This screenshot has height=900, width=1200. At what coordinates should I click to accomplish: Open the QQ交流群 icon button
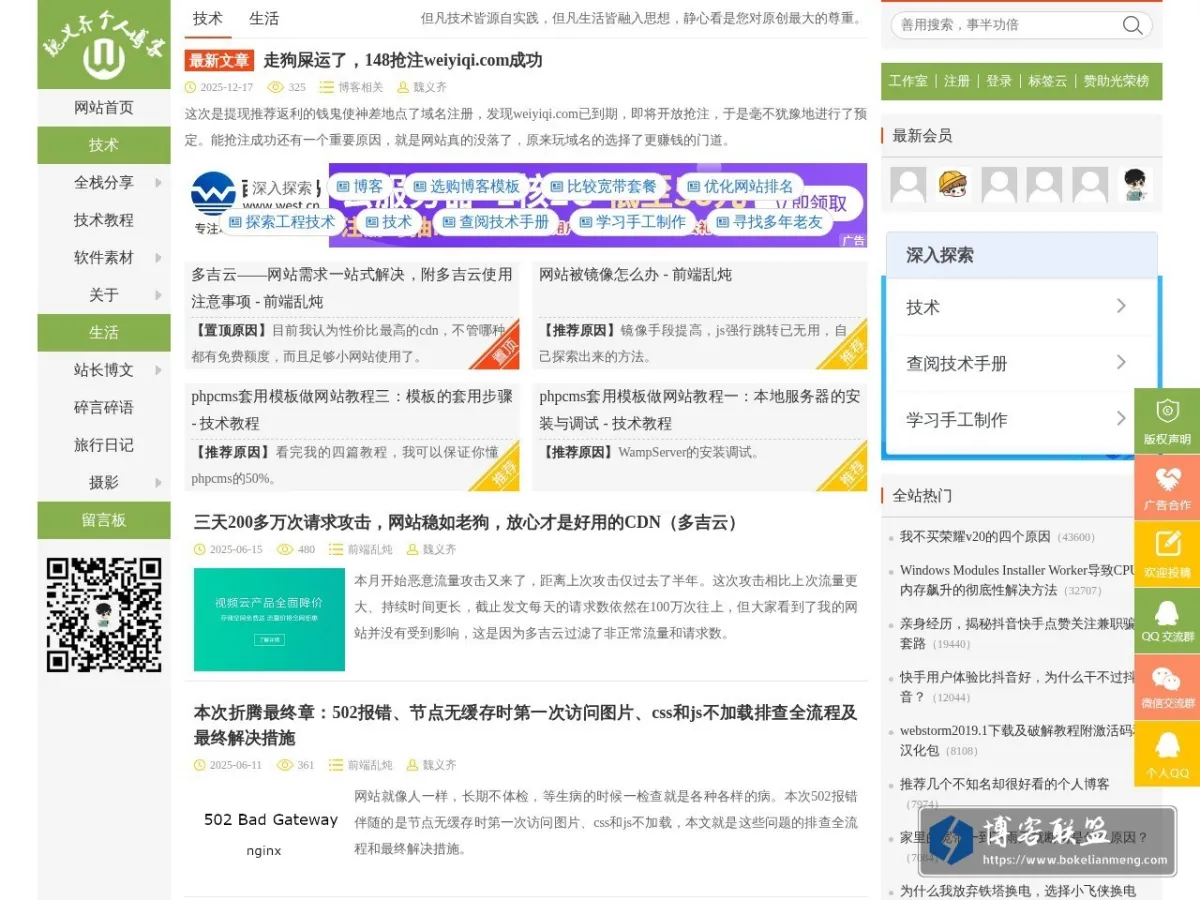tap(1167, 620)
